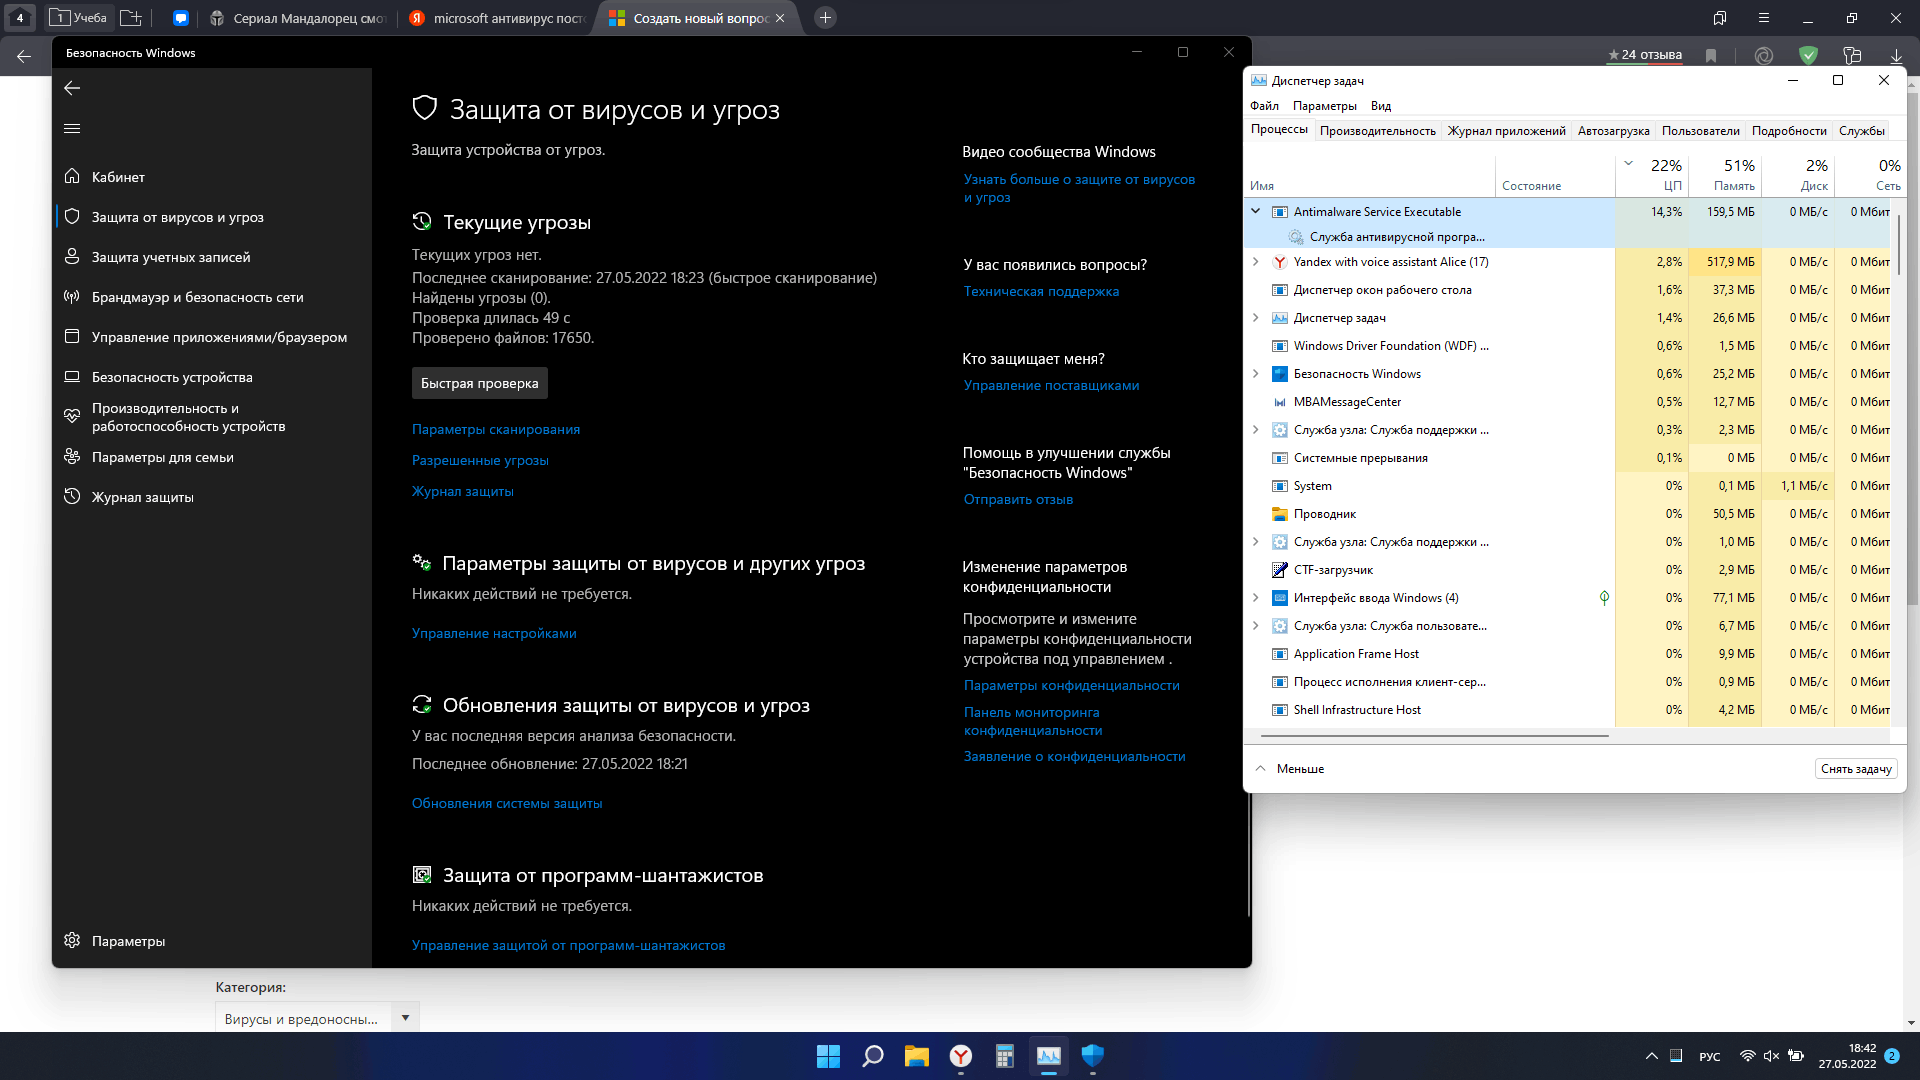
Task: Select Автозагрузка tab in Task Manager
Action: 1611,129
